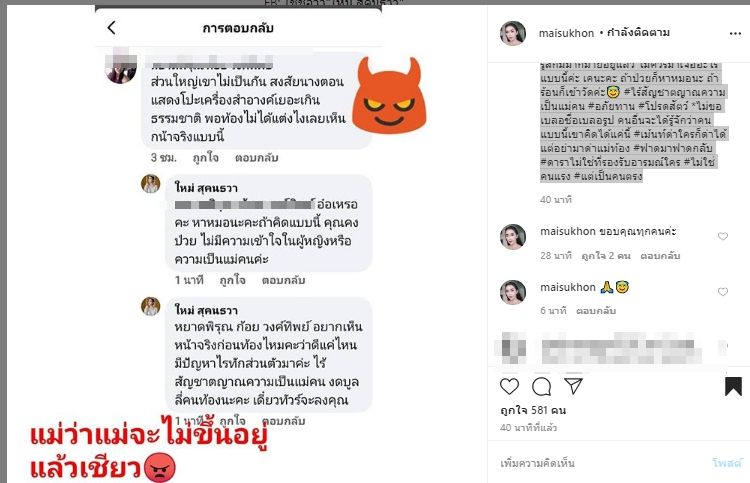
Task: View who liked via 'ถูกใจ 2 คน'
Action: pos(606,256)
